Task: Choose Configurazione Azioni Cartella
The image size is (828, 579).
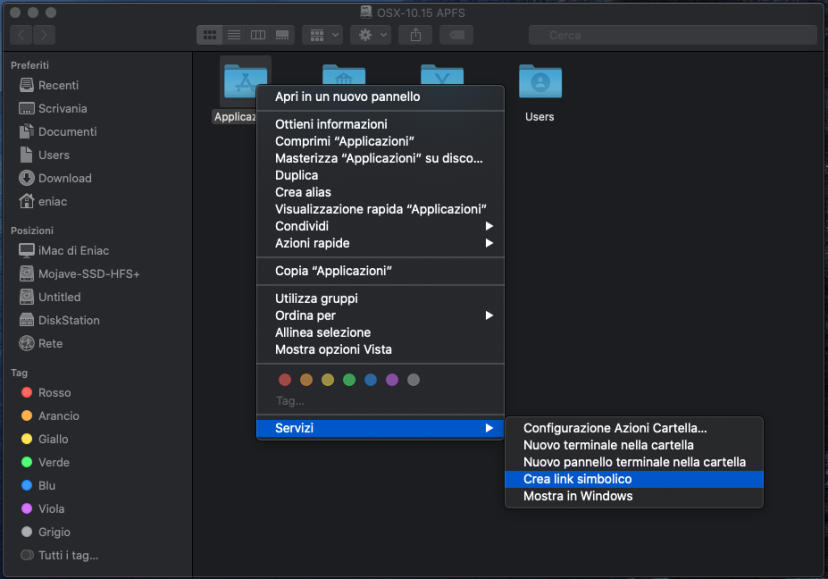Action: (x=634, y=428)
